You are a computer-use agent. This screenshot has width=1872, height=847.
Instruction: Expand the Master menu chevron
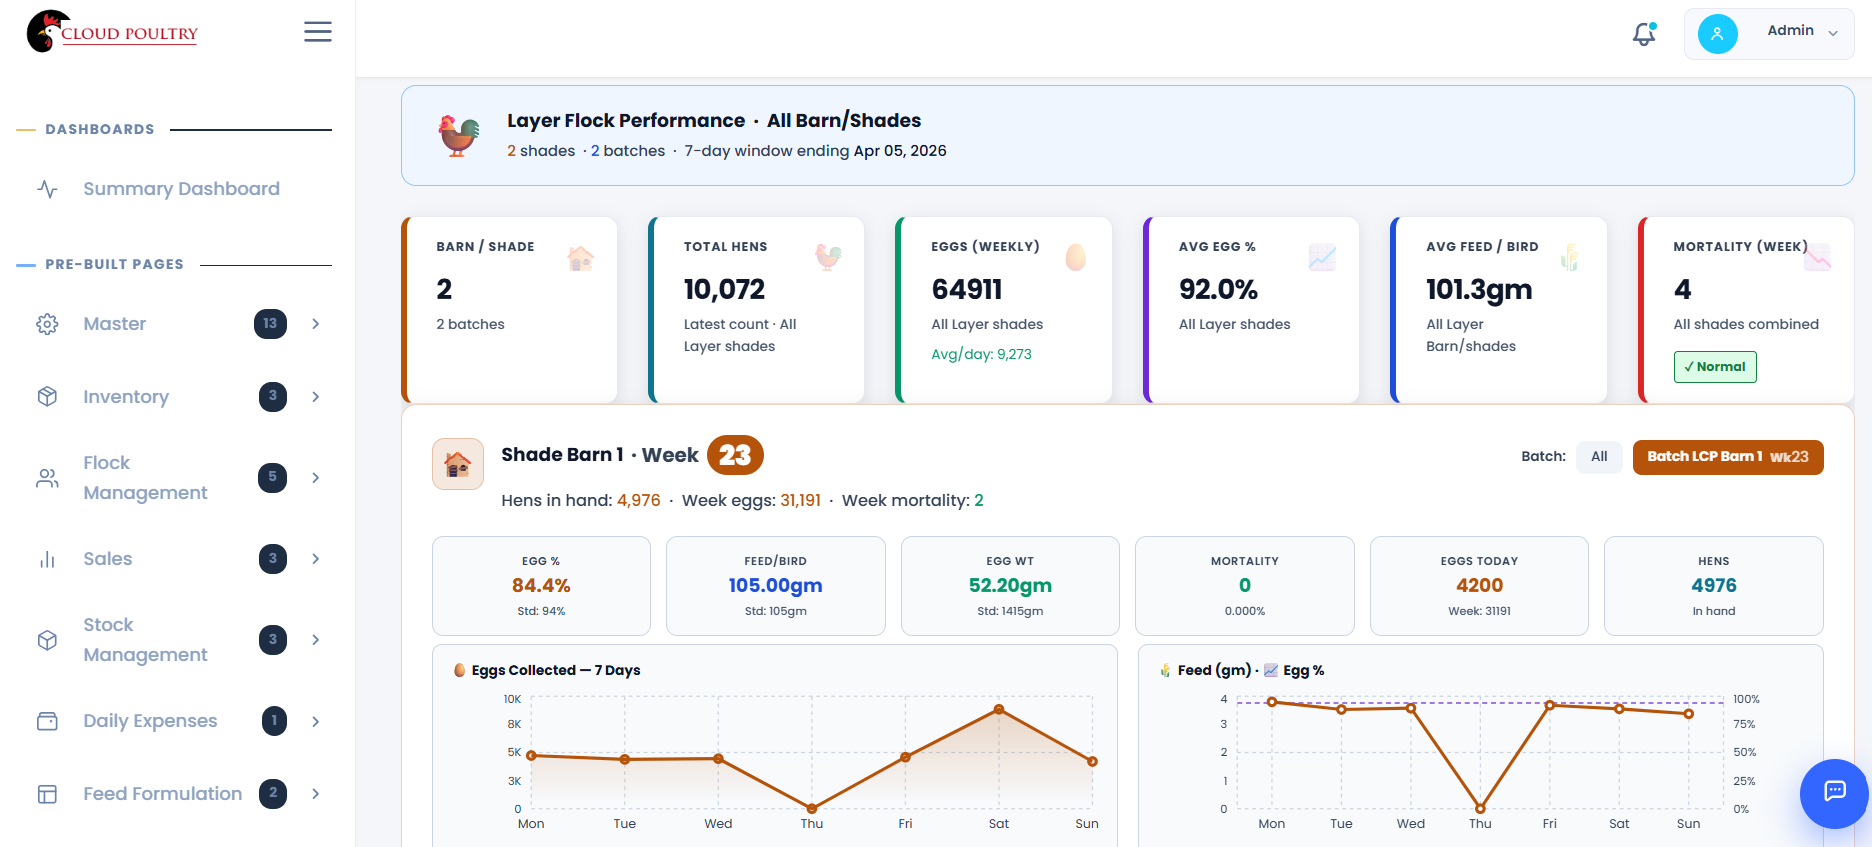point(316,324)
